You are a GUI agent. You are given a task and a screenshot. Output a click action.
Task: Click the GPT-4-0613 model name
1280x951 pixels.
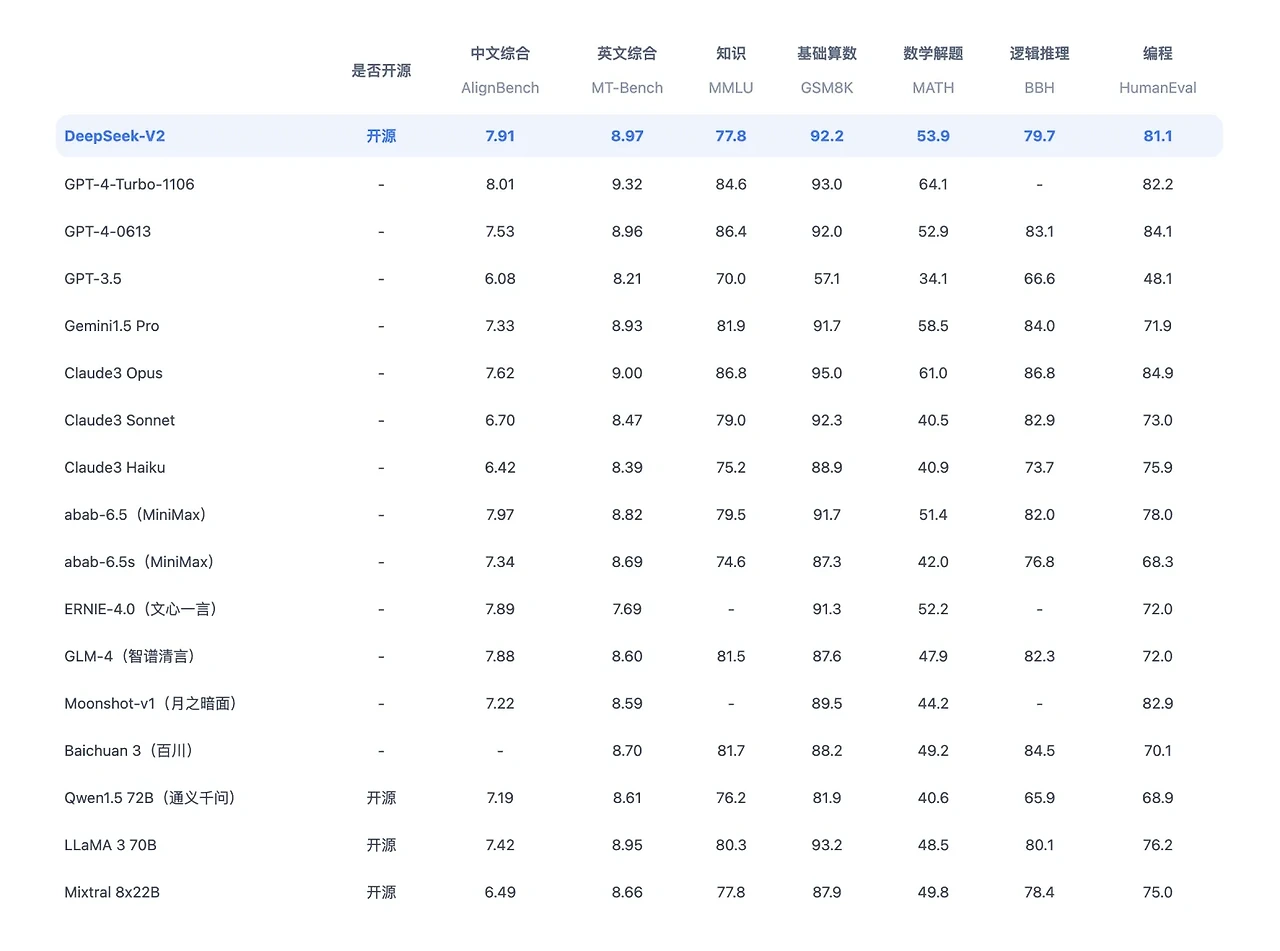(107, 231)
